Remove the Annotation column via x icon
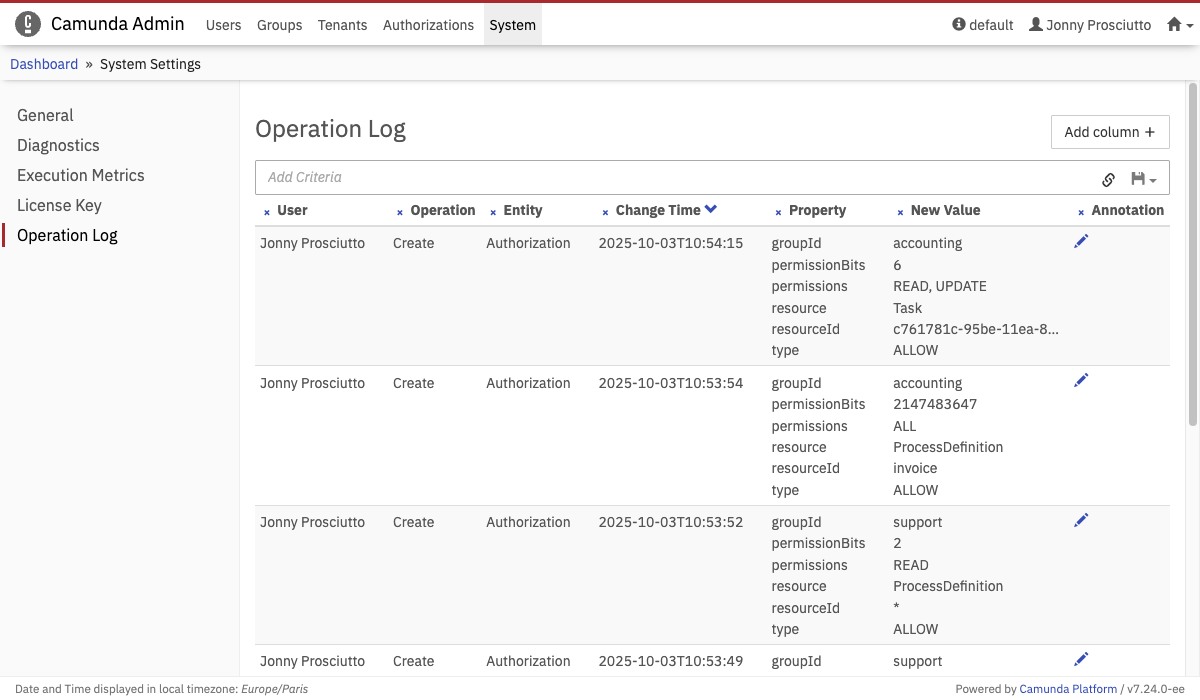 [x=1081, y=212]
